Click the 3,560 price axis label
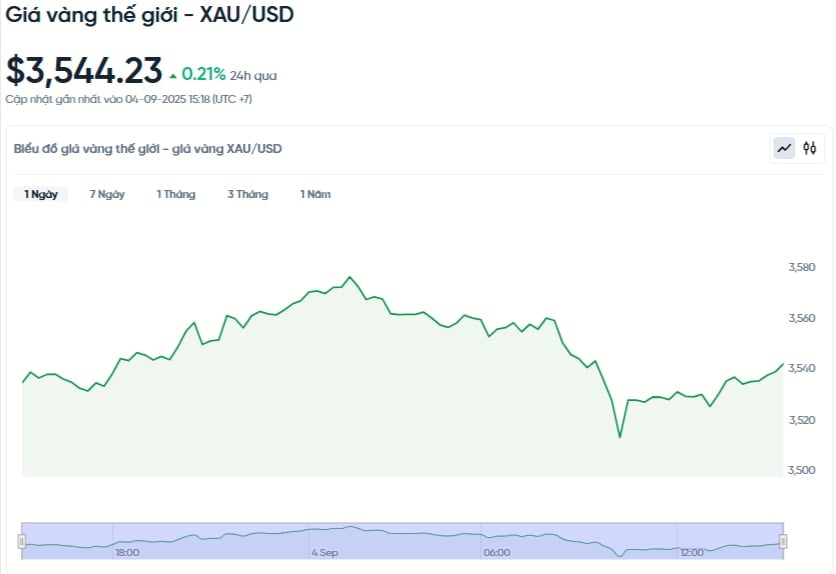Viewport: 836px width, 574px height. pos(802,318)
